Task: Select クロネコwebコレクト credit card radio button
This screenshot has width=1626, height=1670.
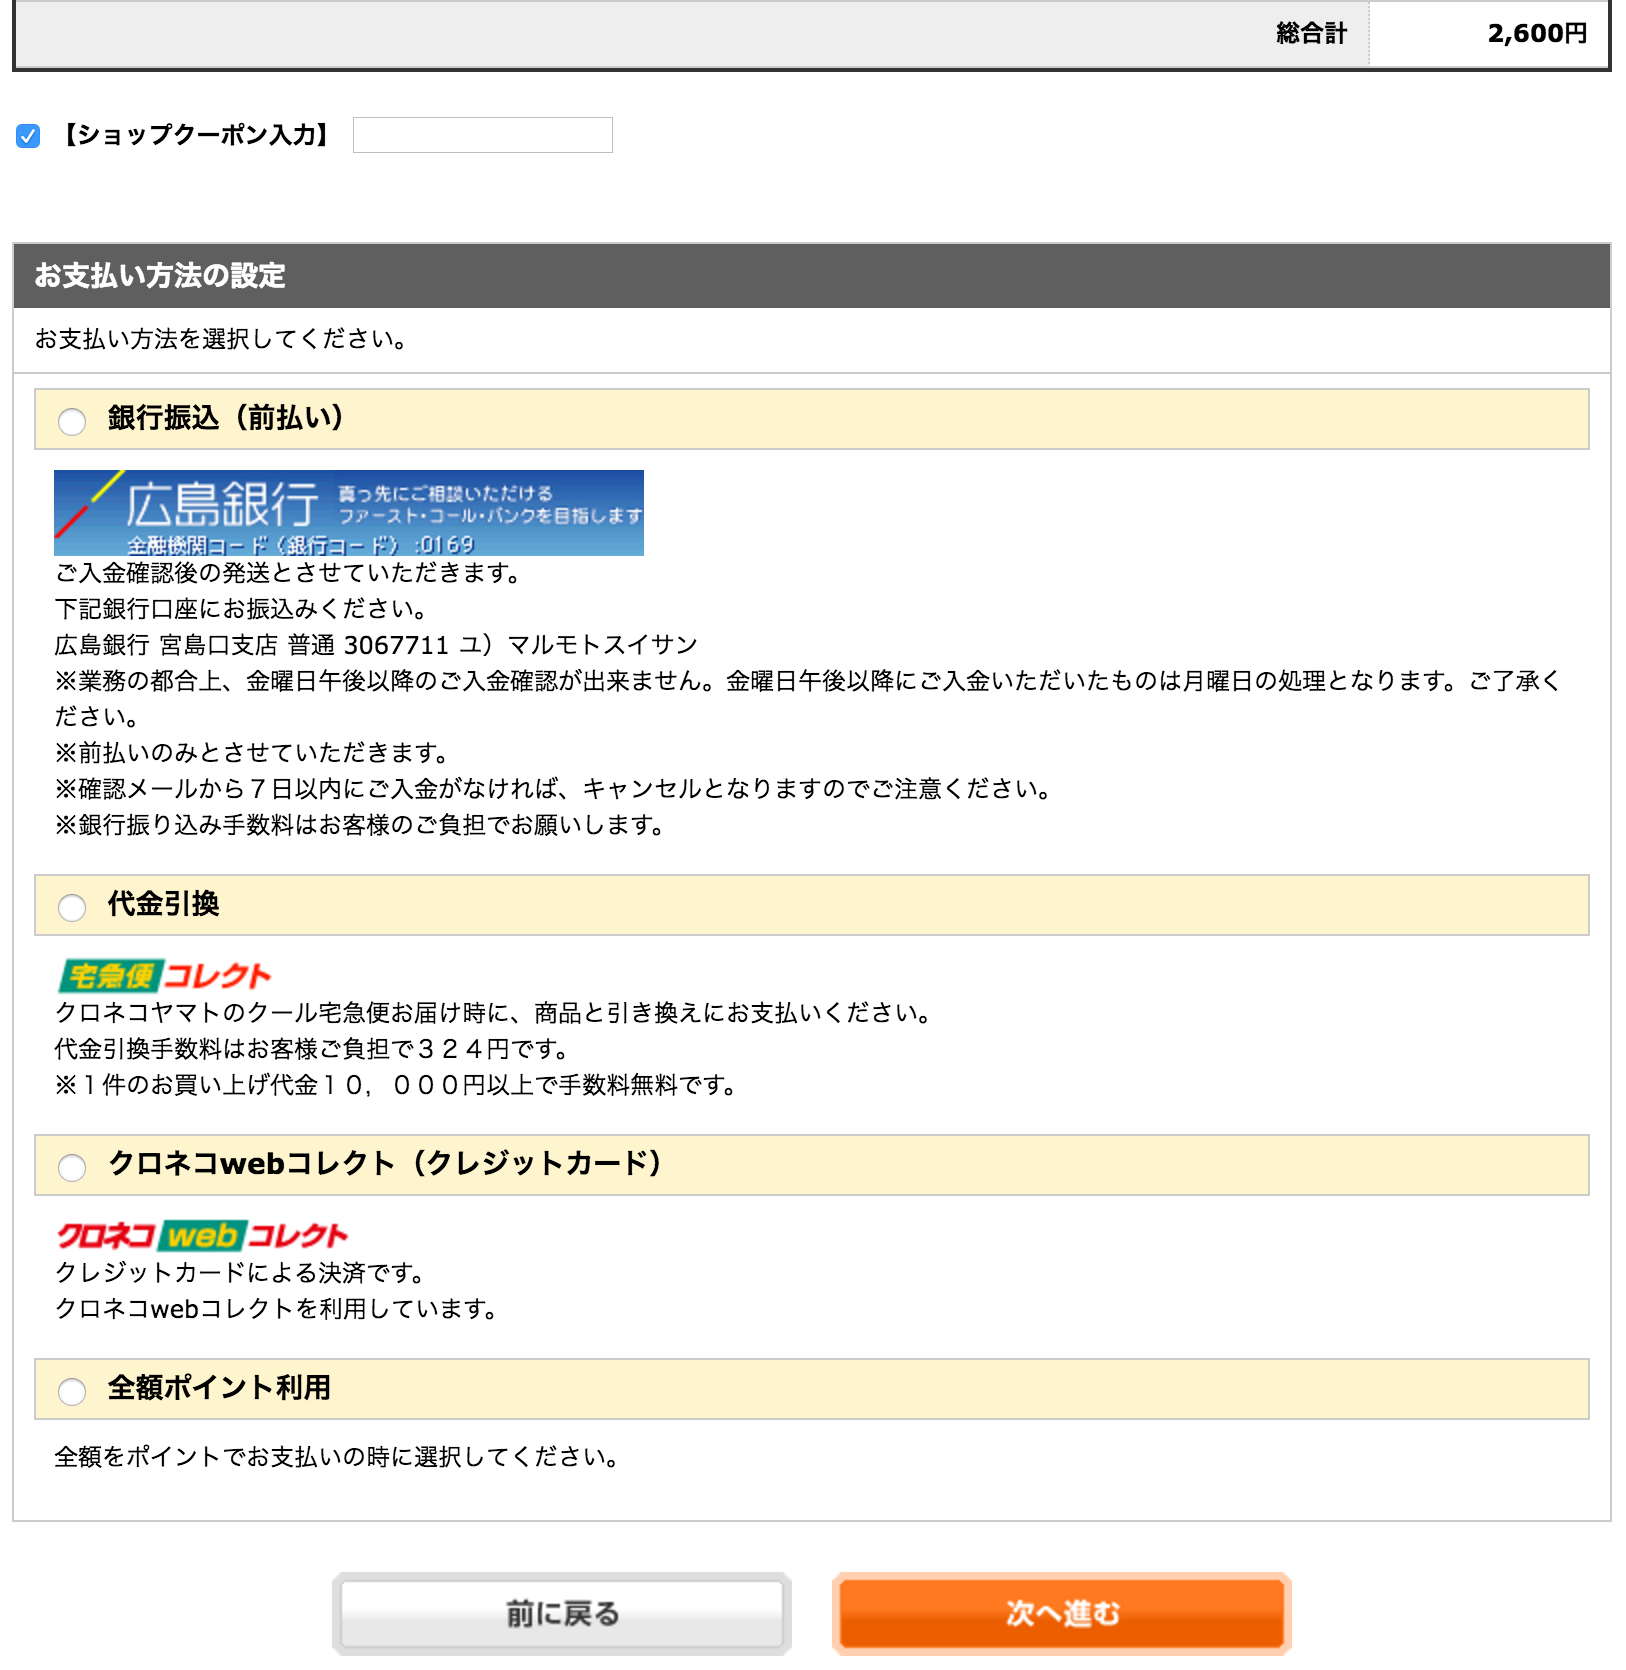Action: pyautogui.click(x=72, y=1167)
